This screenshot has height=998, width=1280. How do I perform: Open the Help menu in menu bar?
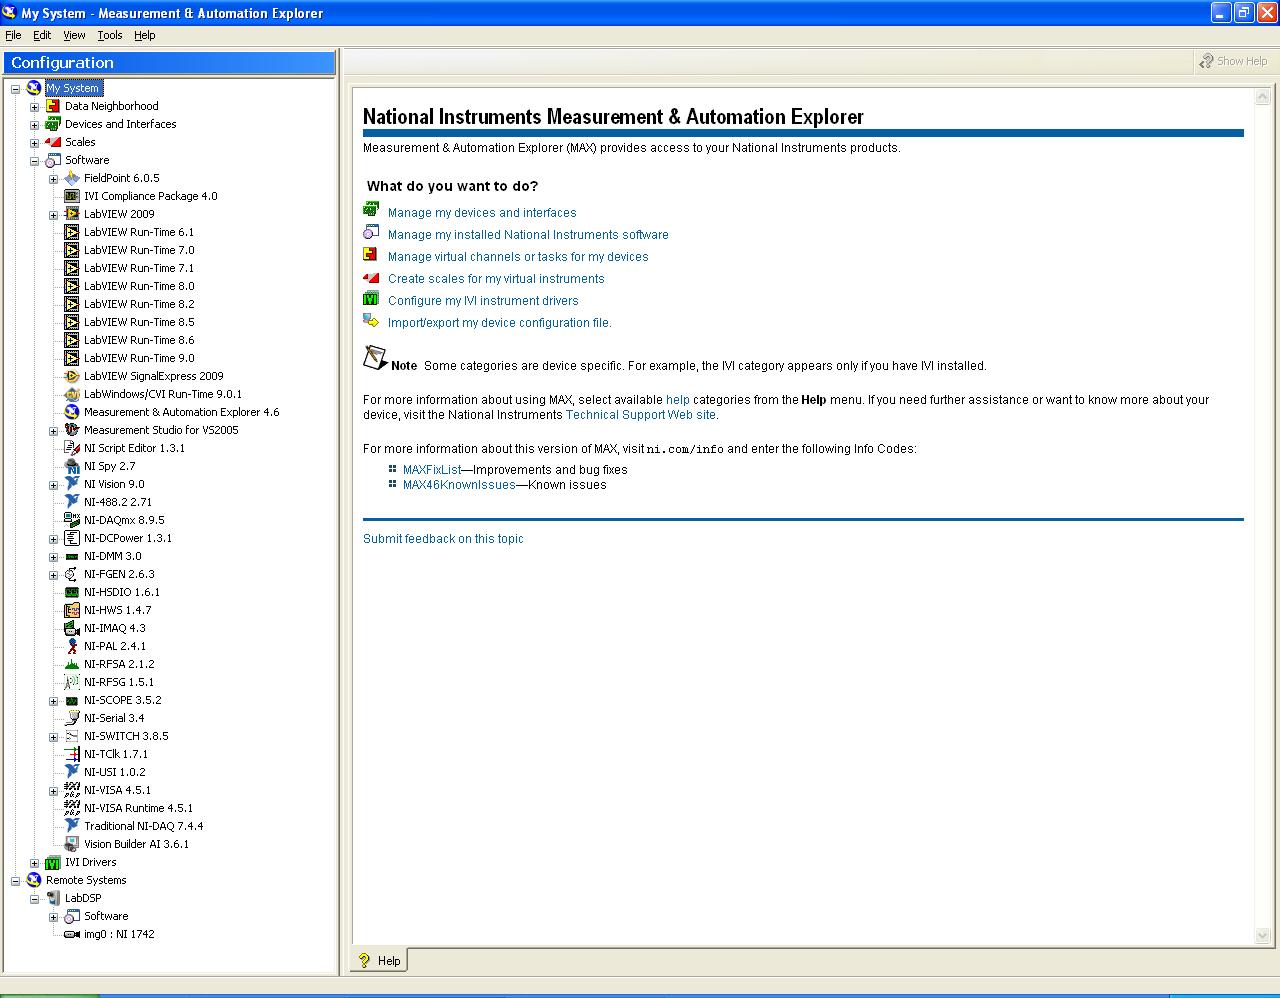click(145, 35)
